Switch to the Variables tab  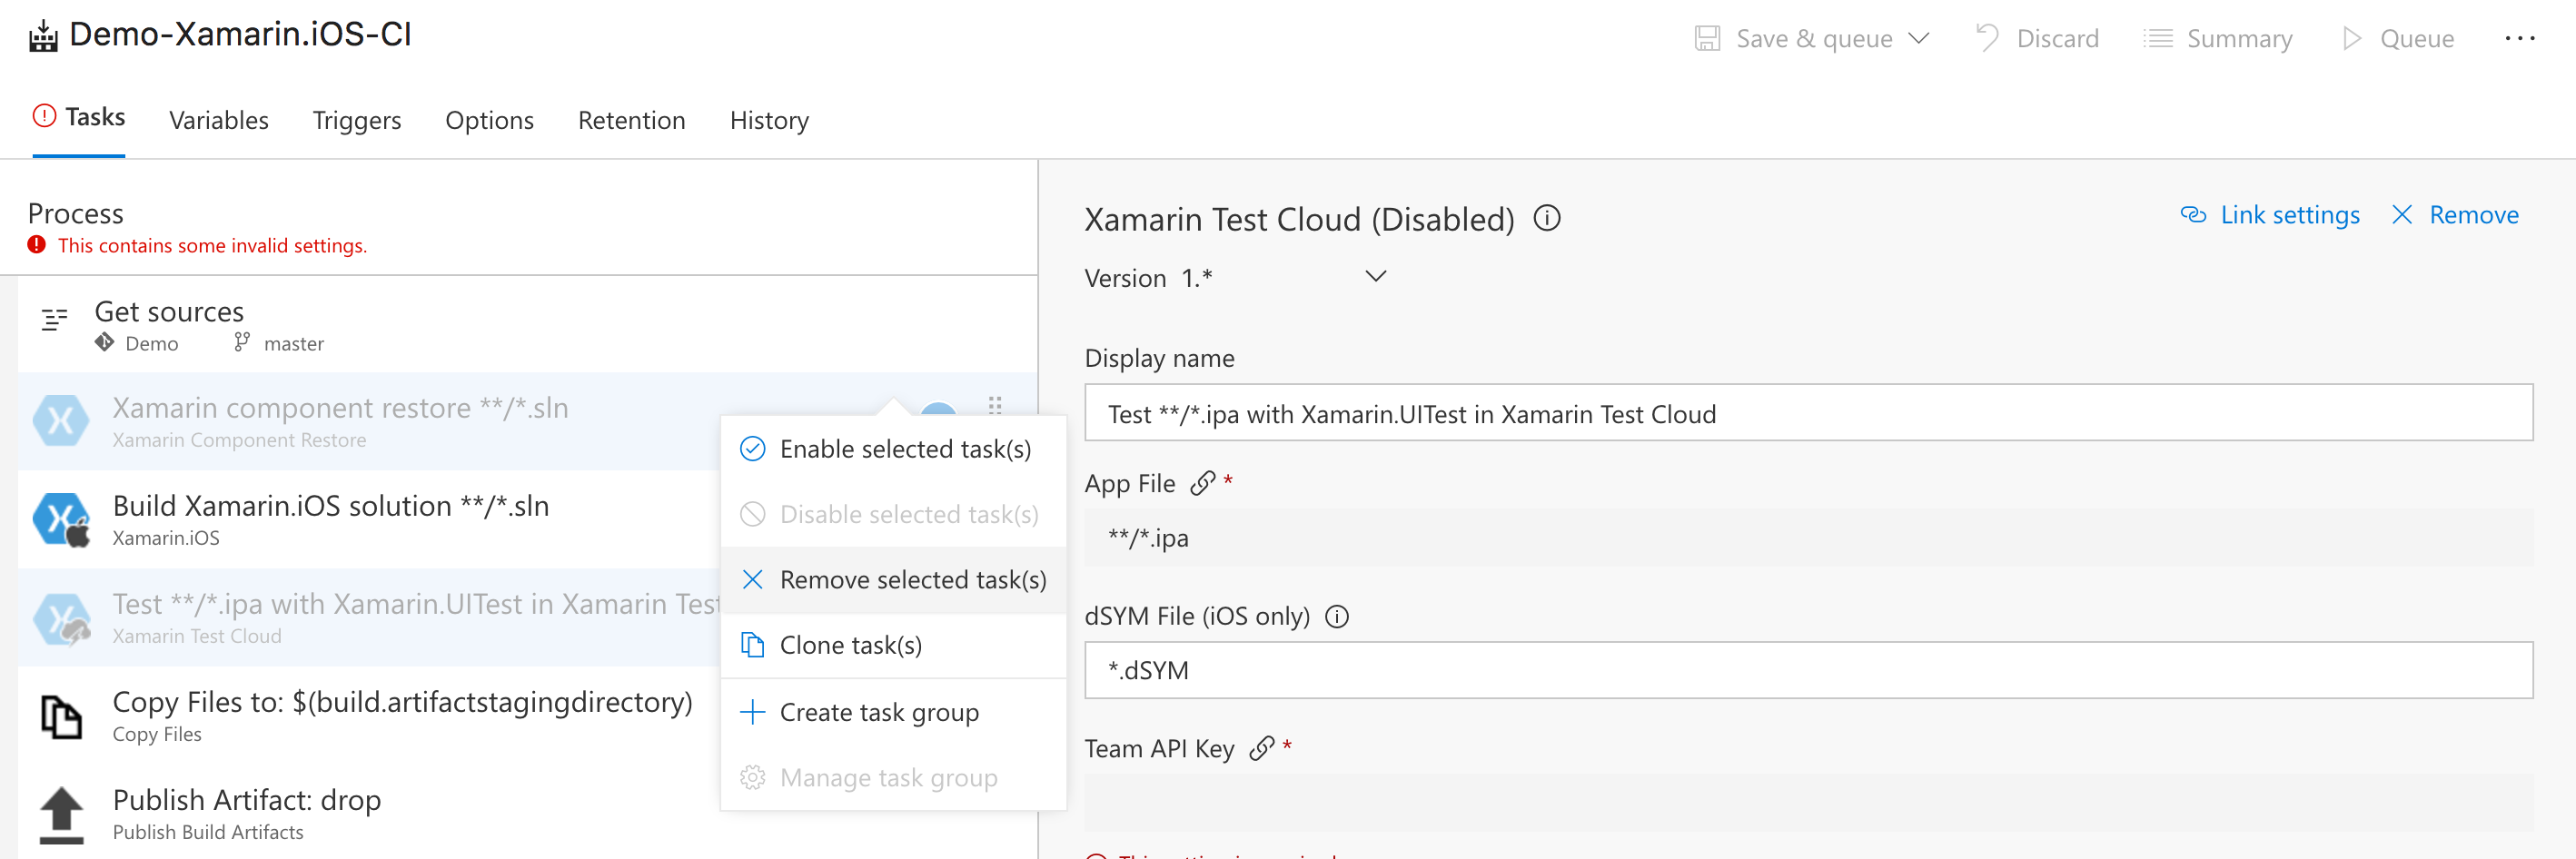click(218, 120)
